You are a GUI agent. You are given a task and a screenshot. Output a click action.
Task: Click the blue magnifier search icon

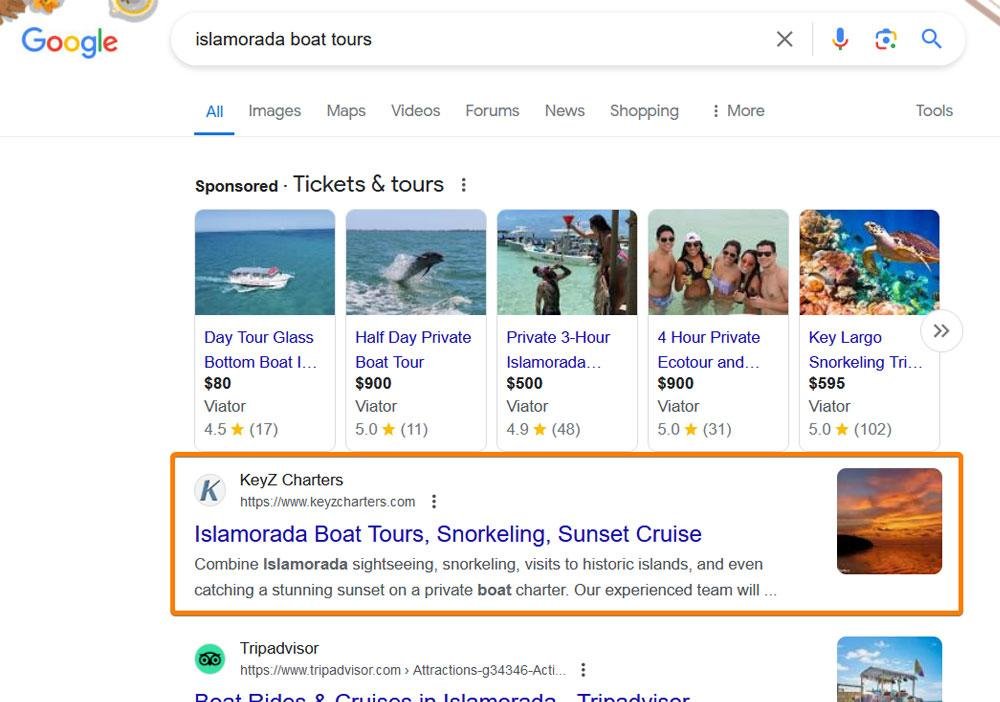click(x=932, y=39)
